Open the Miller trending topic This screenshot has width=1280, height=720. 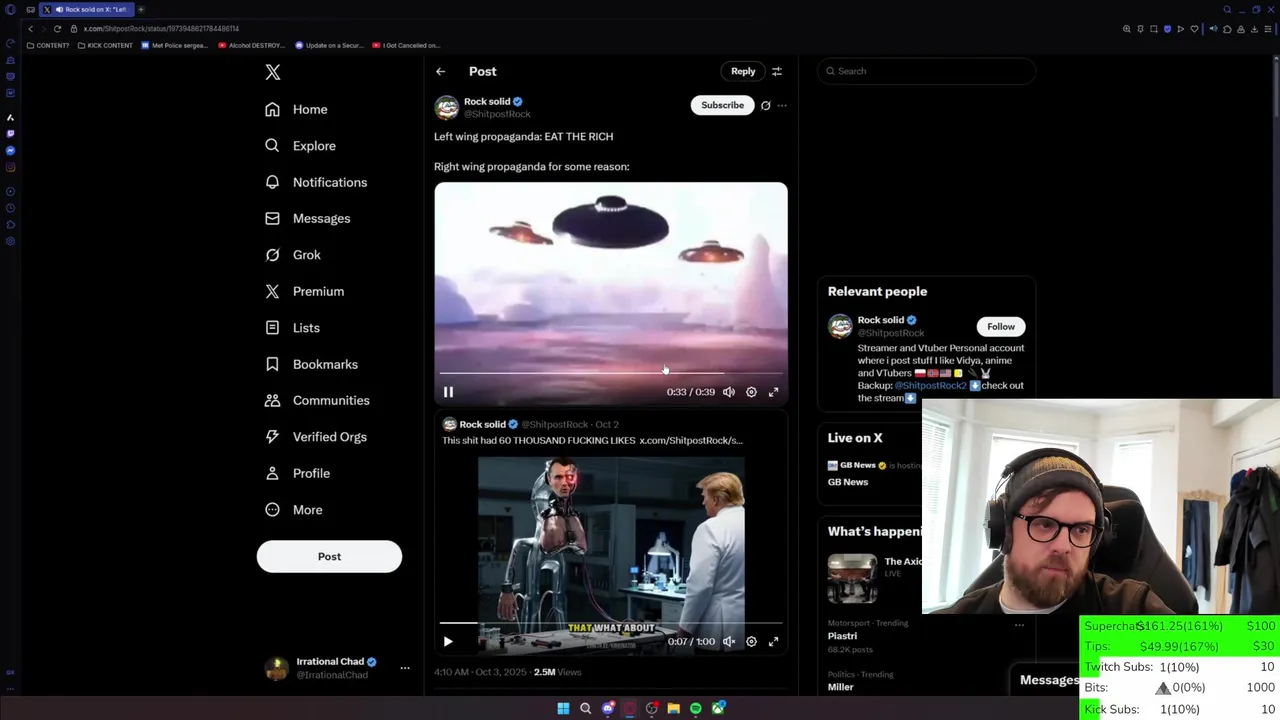pos(840,687)
